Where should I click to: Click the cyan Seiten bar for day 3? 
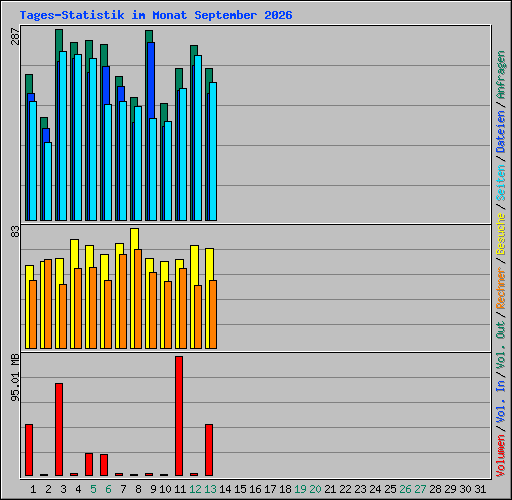[x=63, y=136]
